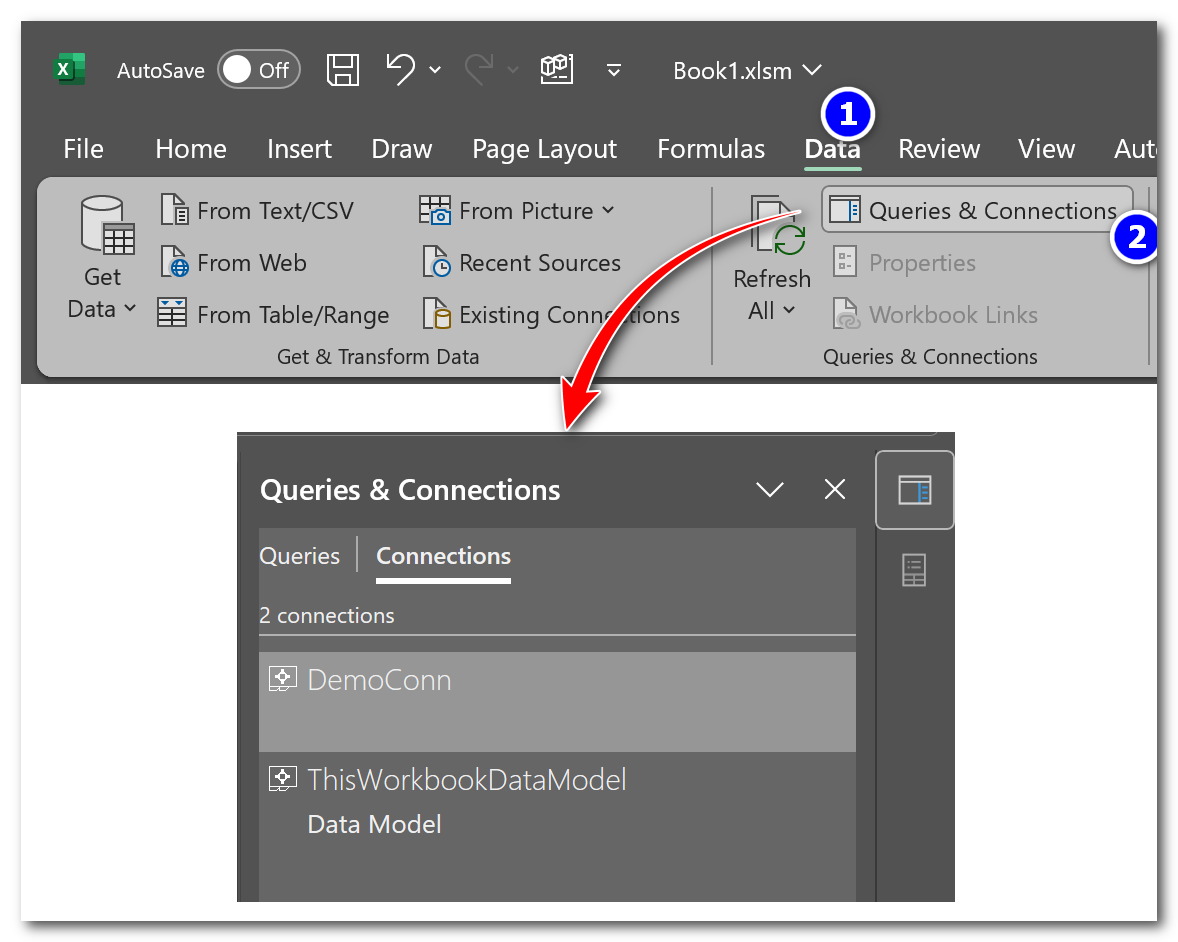Image resolution: width=1178 pixels, height=942 pixels.
Task: Click the From Picture camera icon
Action: click(x=435, y=210)
